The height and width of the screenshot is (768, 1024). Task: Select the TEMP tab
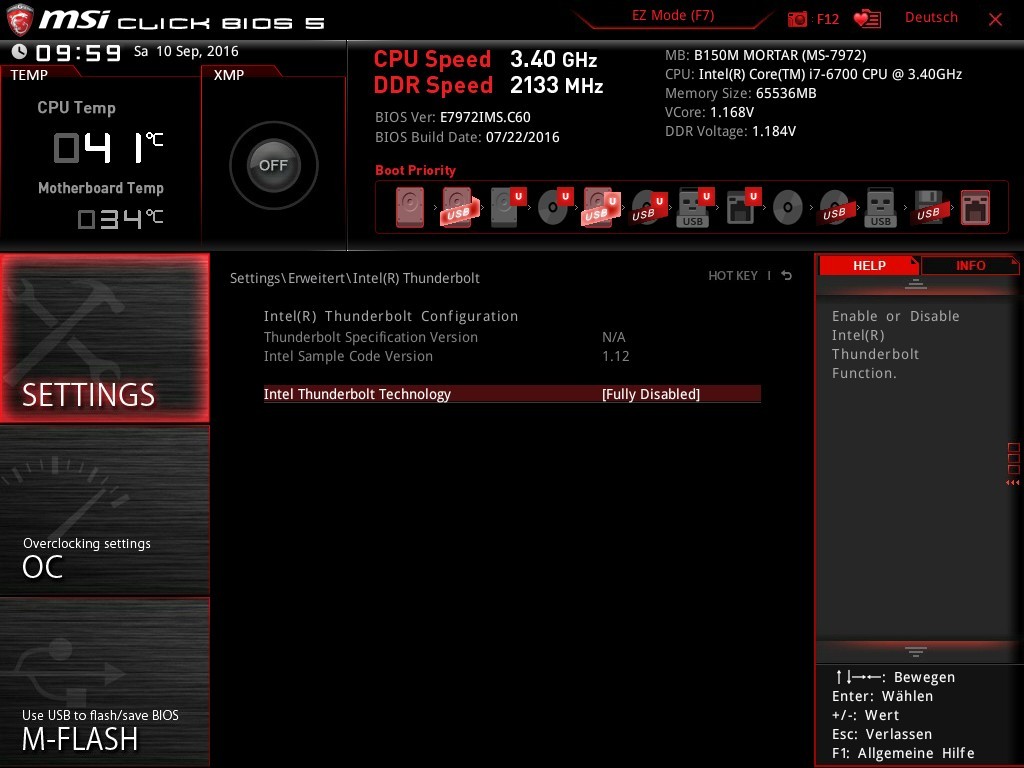pos(29,75)
